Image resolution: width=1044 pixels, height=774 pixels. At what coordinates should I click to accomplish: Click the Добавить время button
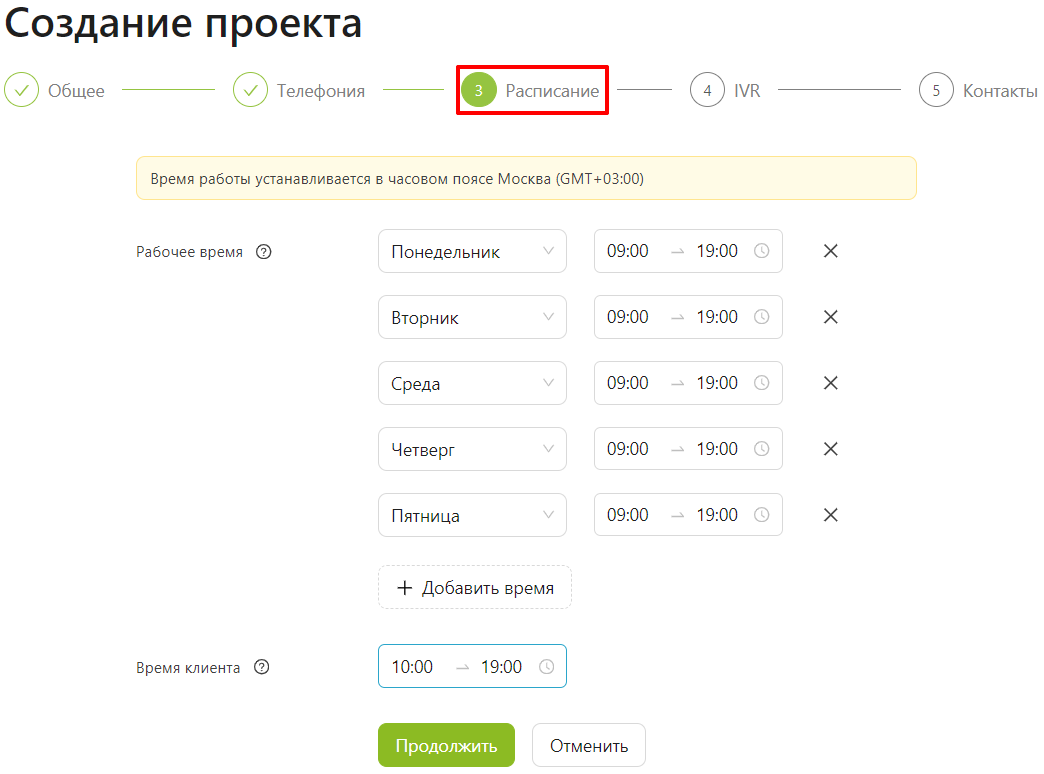click(x=475, y=587)
